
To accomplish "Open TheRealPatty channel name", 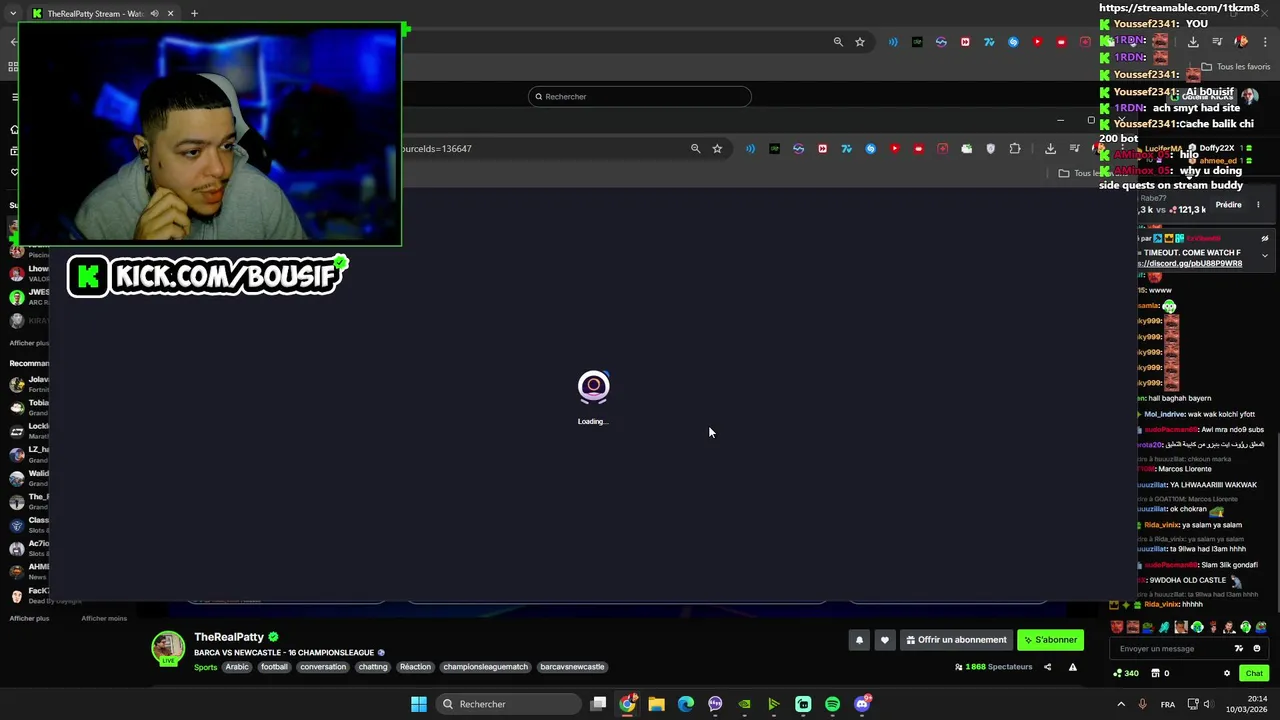I will click(x=229, y=637).
